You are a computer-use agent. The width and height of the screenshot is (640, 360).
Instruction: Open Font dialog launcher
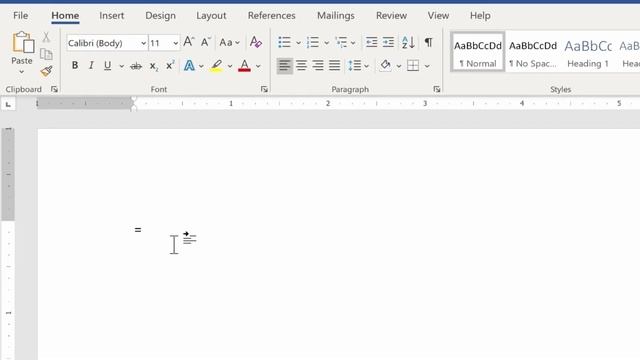point(264,89)
